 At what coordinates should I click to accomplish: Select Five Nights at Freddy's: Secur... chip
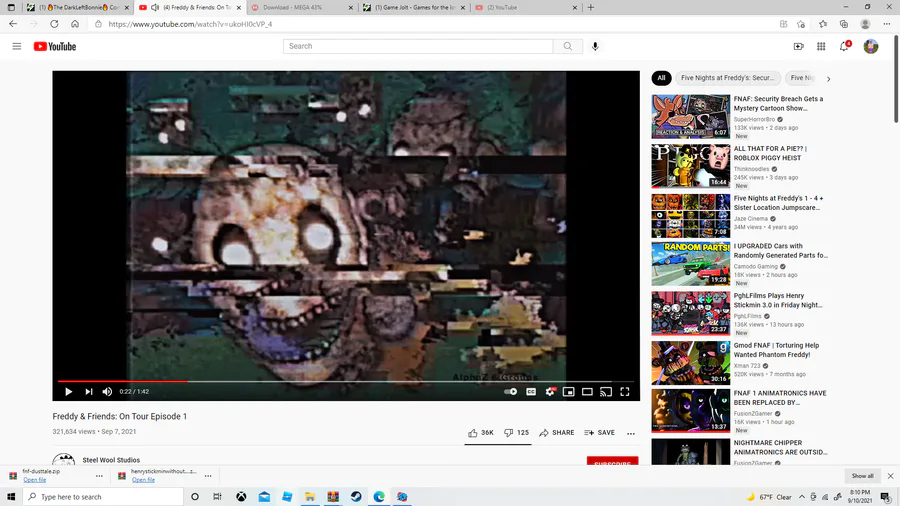point(727,78)
